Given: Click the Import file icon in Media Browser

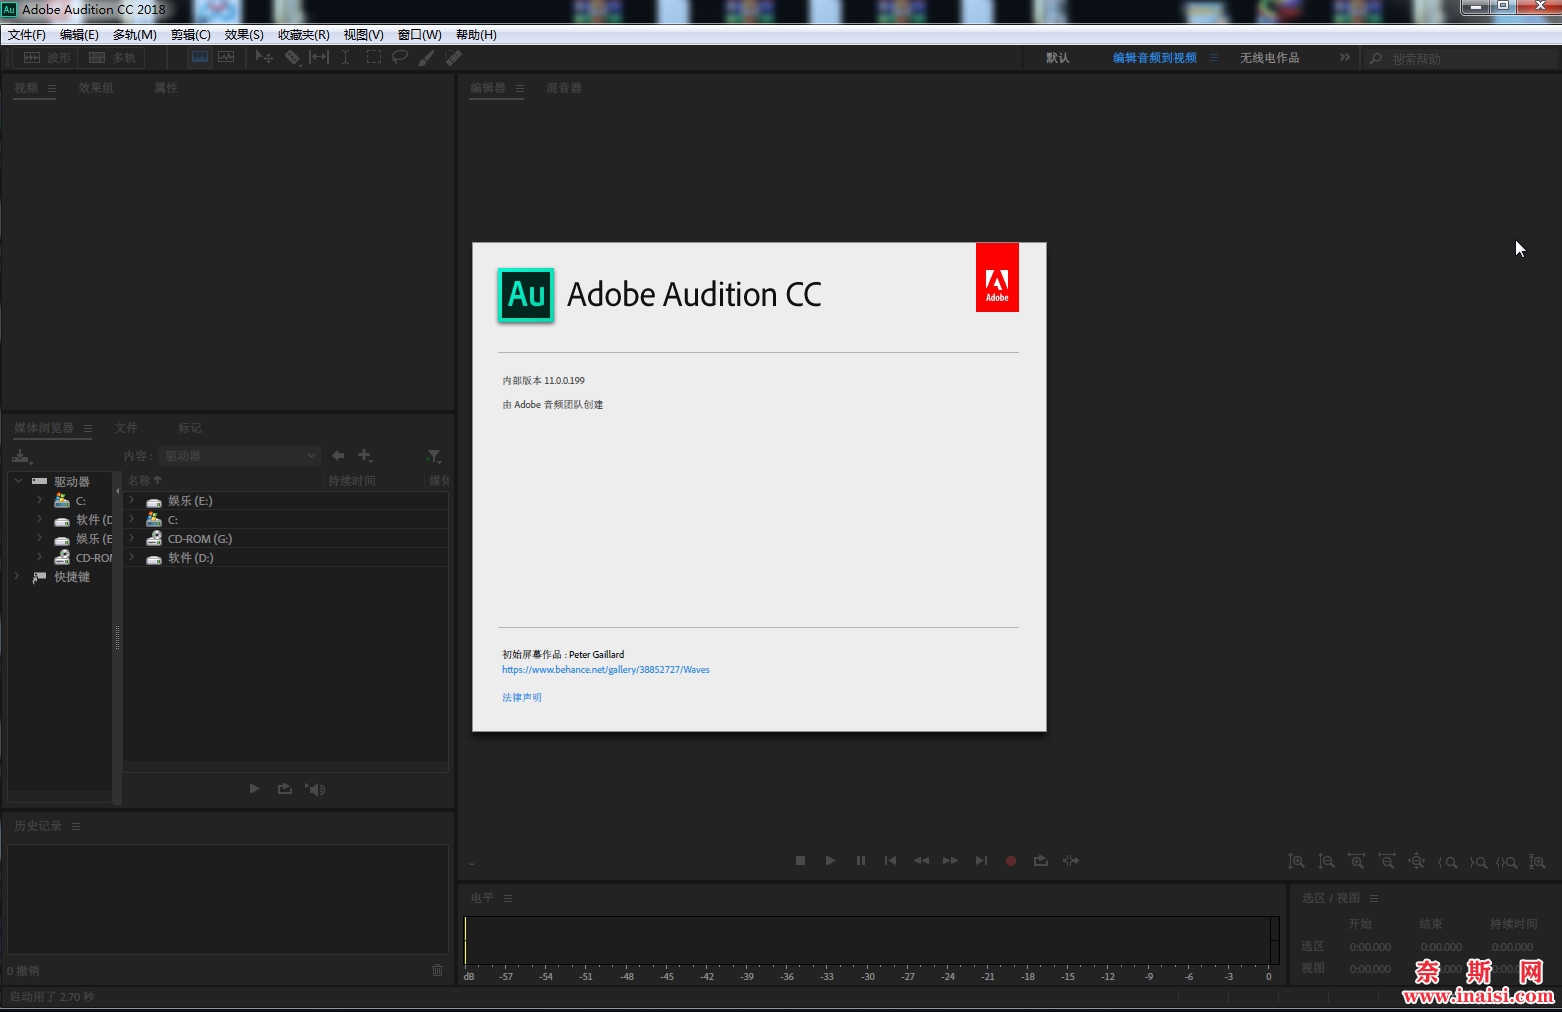Looking at the screenshot, I should pos(21,456).
